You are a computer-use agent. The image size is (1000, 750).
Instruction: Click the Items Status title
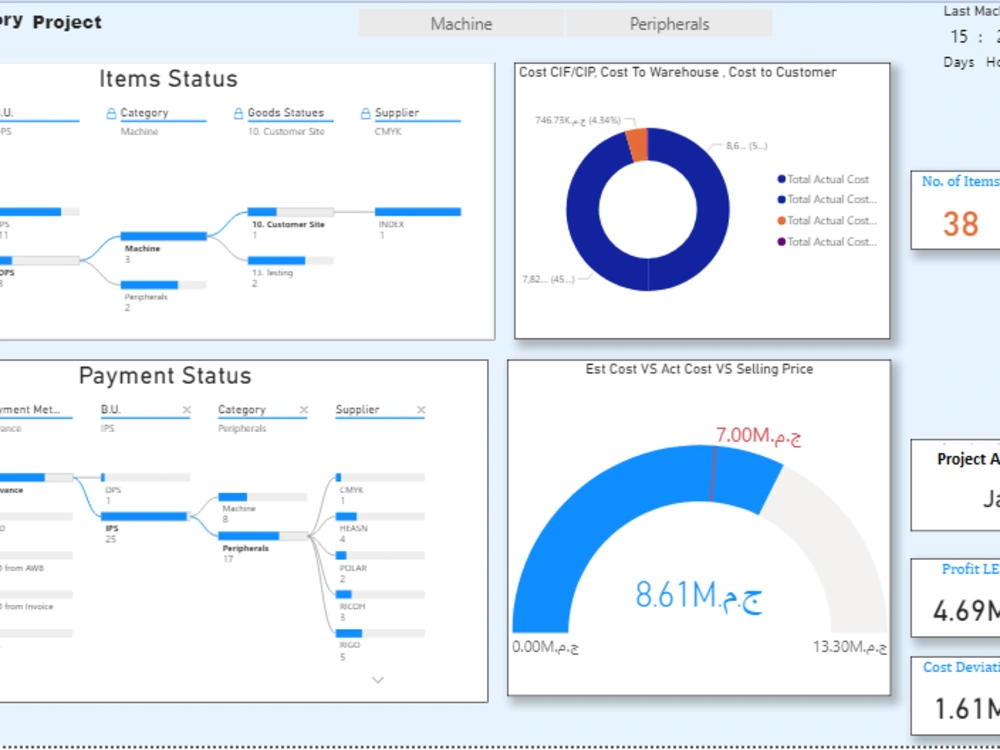tap(168, 79)
